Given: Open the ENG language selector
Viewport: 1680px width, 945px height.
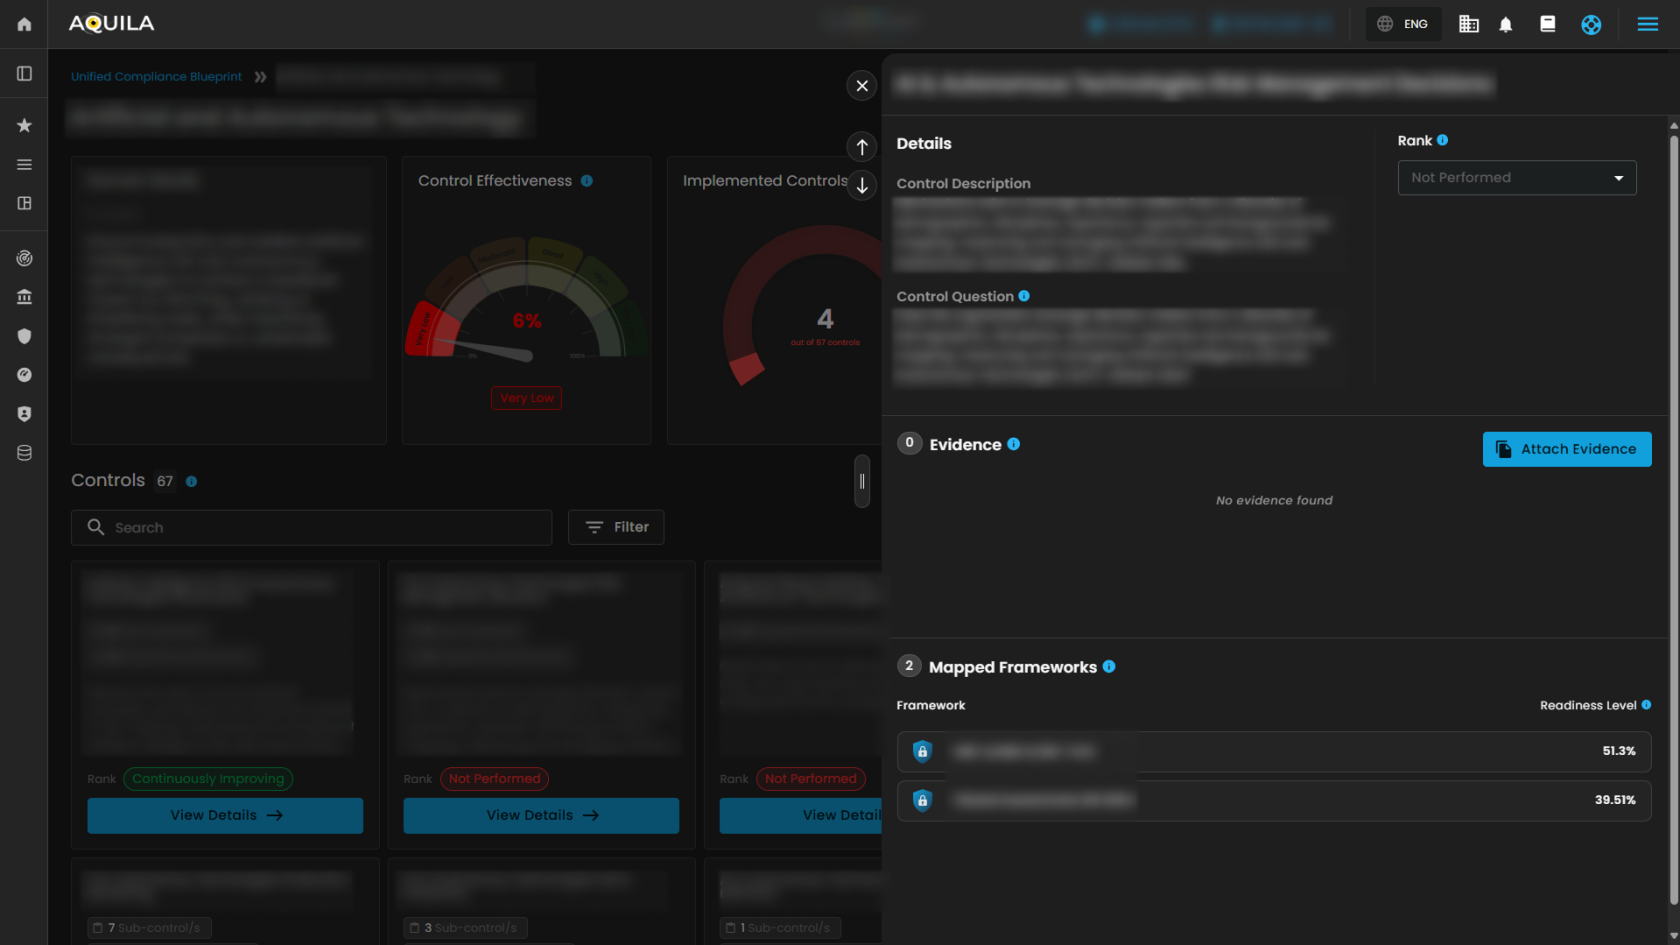Looking at the screenshot, I should [x=1403, y=24].
